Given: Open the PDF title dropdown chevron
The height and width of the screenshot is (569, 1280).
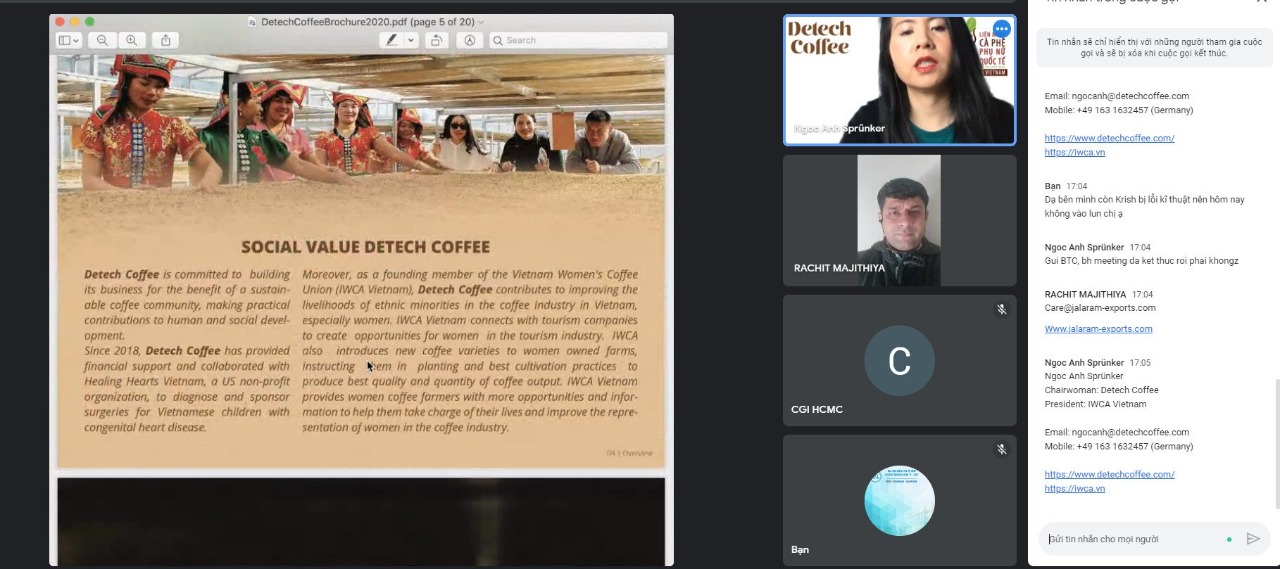Looking at the screenshot, I should [481, 22].
